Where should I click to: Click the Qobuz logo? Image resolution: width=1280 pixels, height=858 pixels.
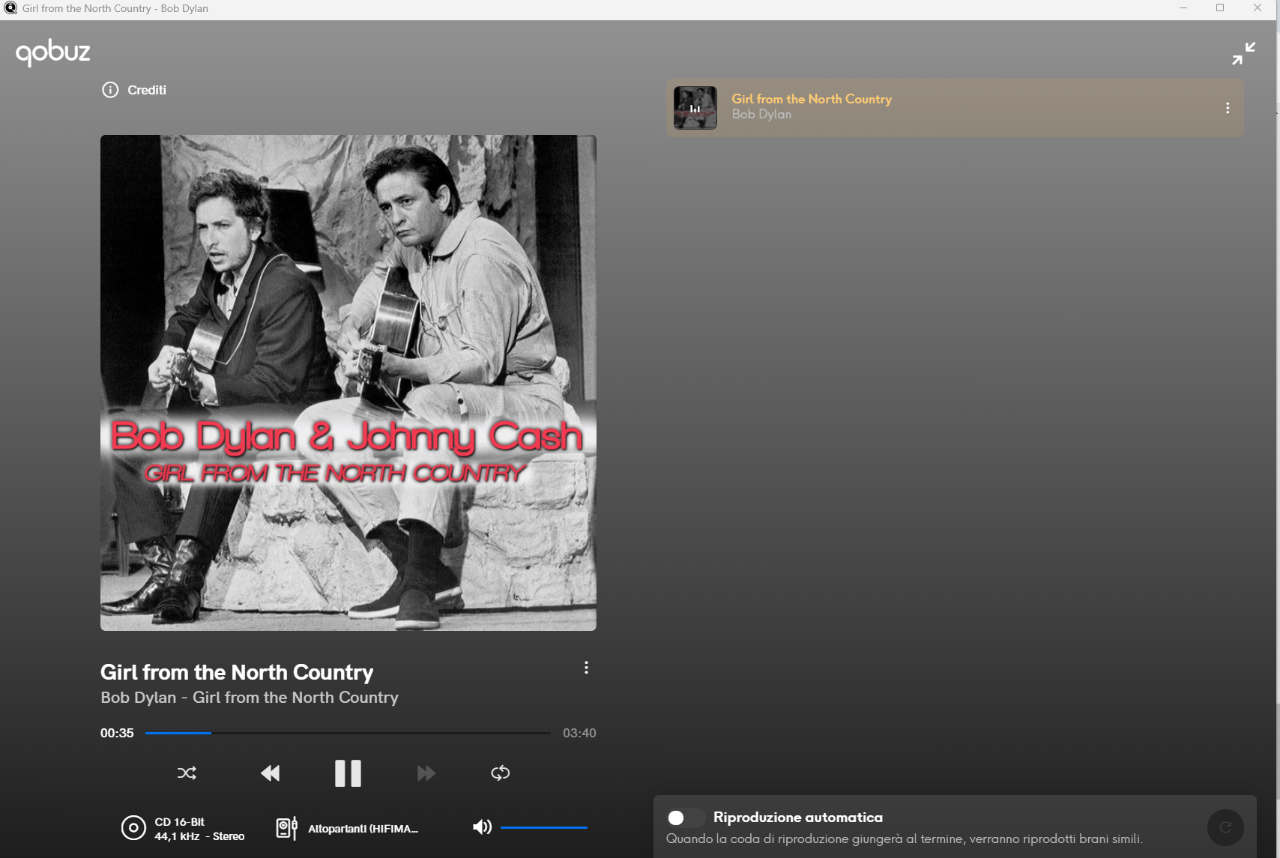(x=53, y=53)
